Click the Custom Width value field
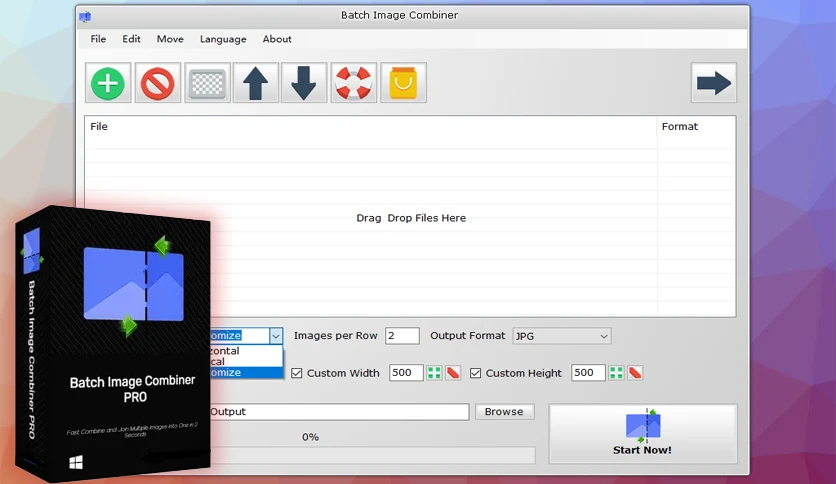The height and width of the screenshot is (484, 836). pos(406,373)
